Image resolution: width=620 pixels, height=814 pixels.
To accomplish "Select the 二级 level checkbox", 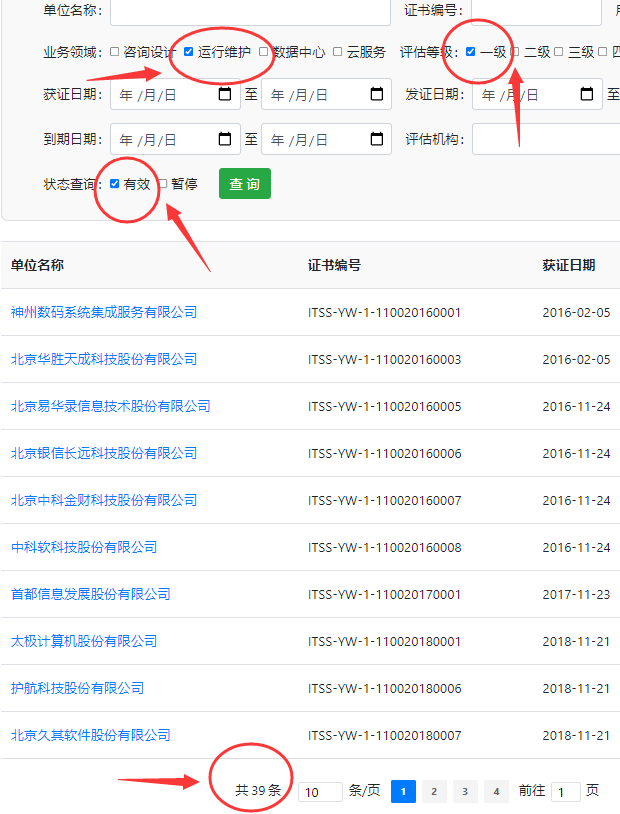I will (515, 51).
